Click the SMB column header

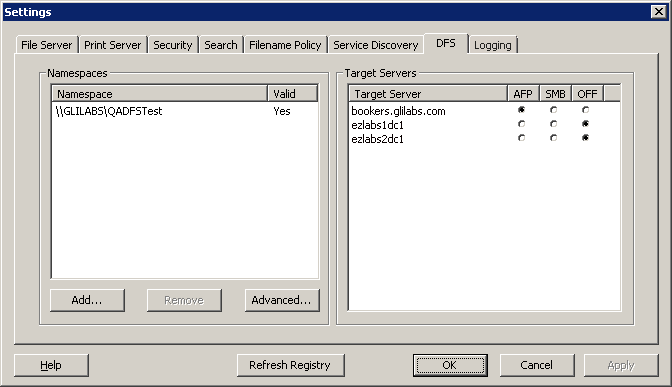(x=555, y=93)
